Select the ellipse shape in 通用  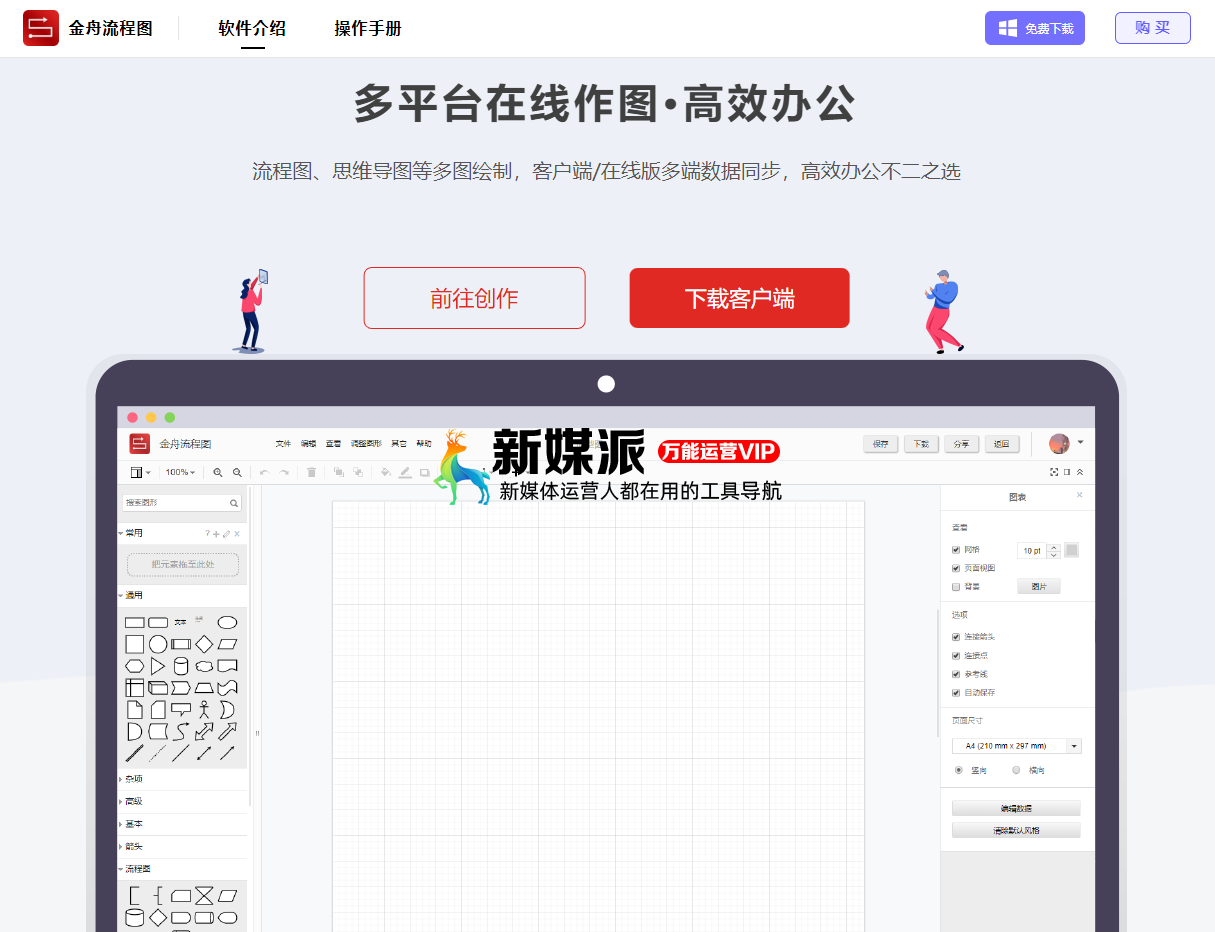coord(228,622)
